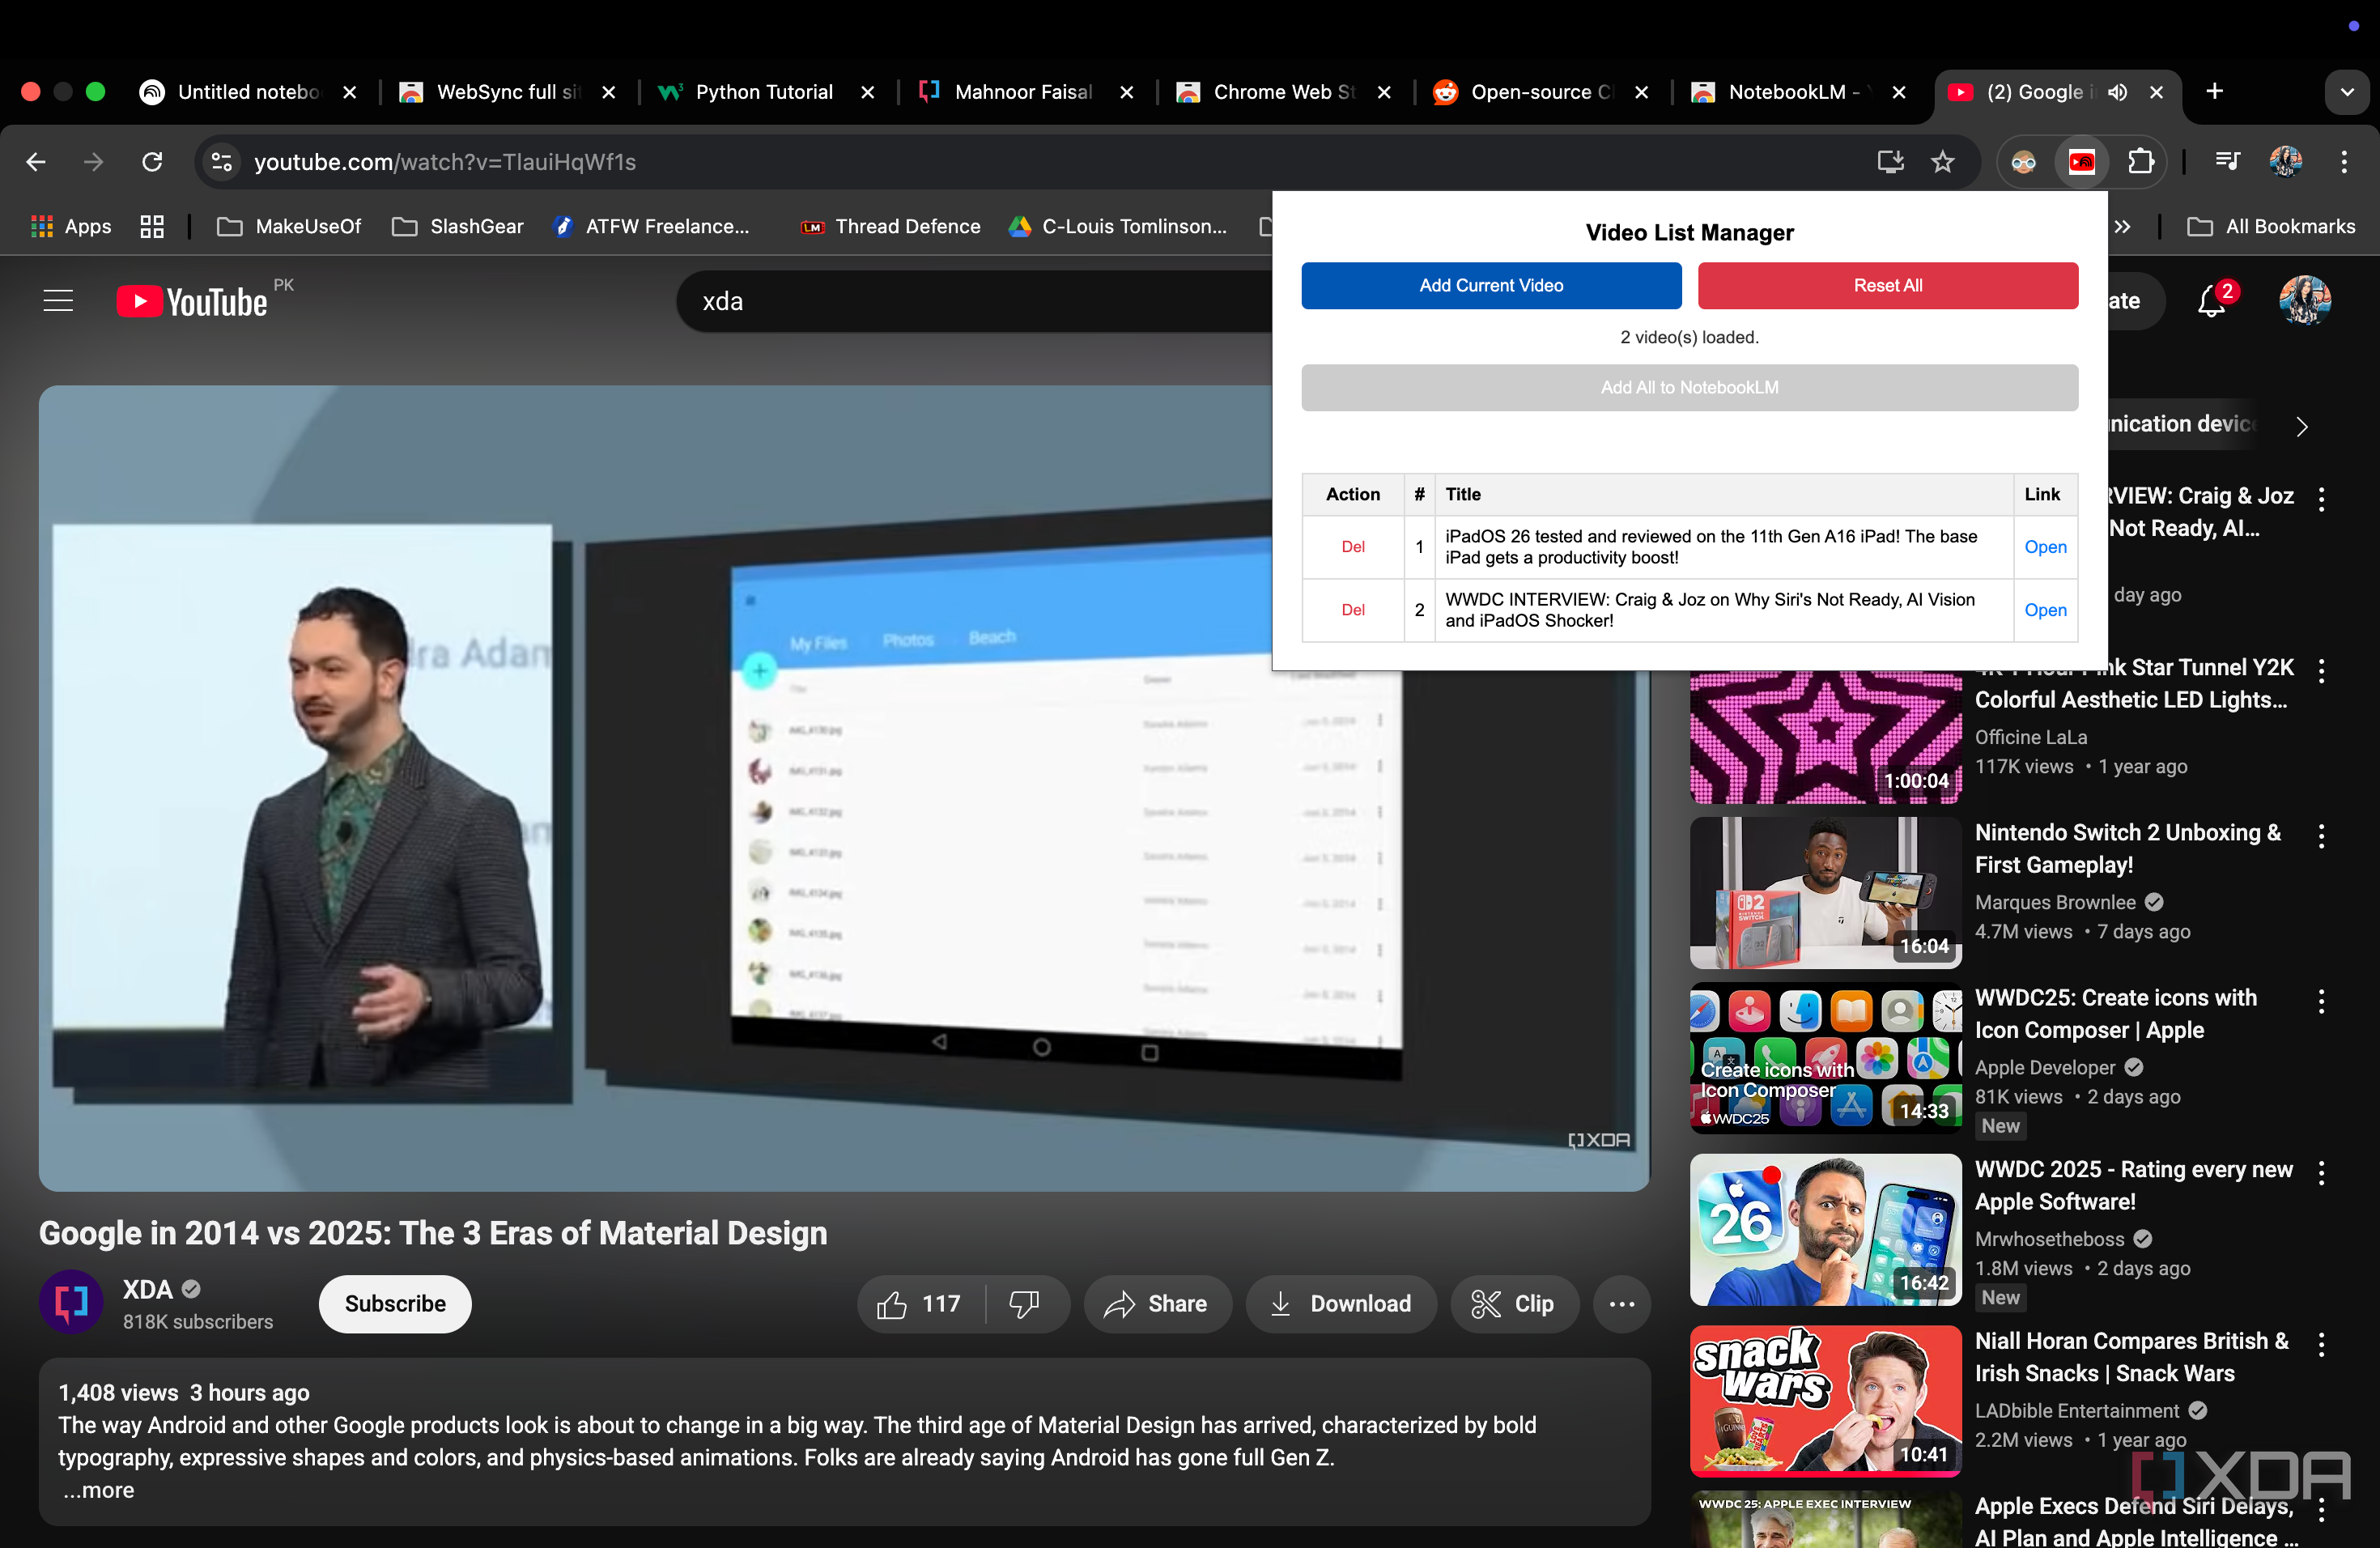Viewport: 2380px width, 1548px height.
Task: Click Add Current Video button
Action: coord(1491,285)
